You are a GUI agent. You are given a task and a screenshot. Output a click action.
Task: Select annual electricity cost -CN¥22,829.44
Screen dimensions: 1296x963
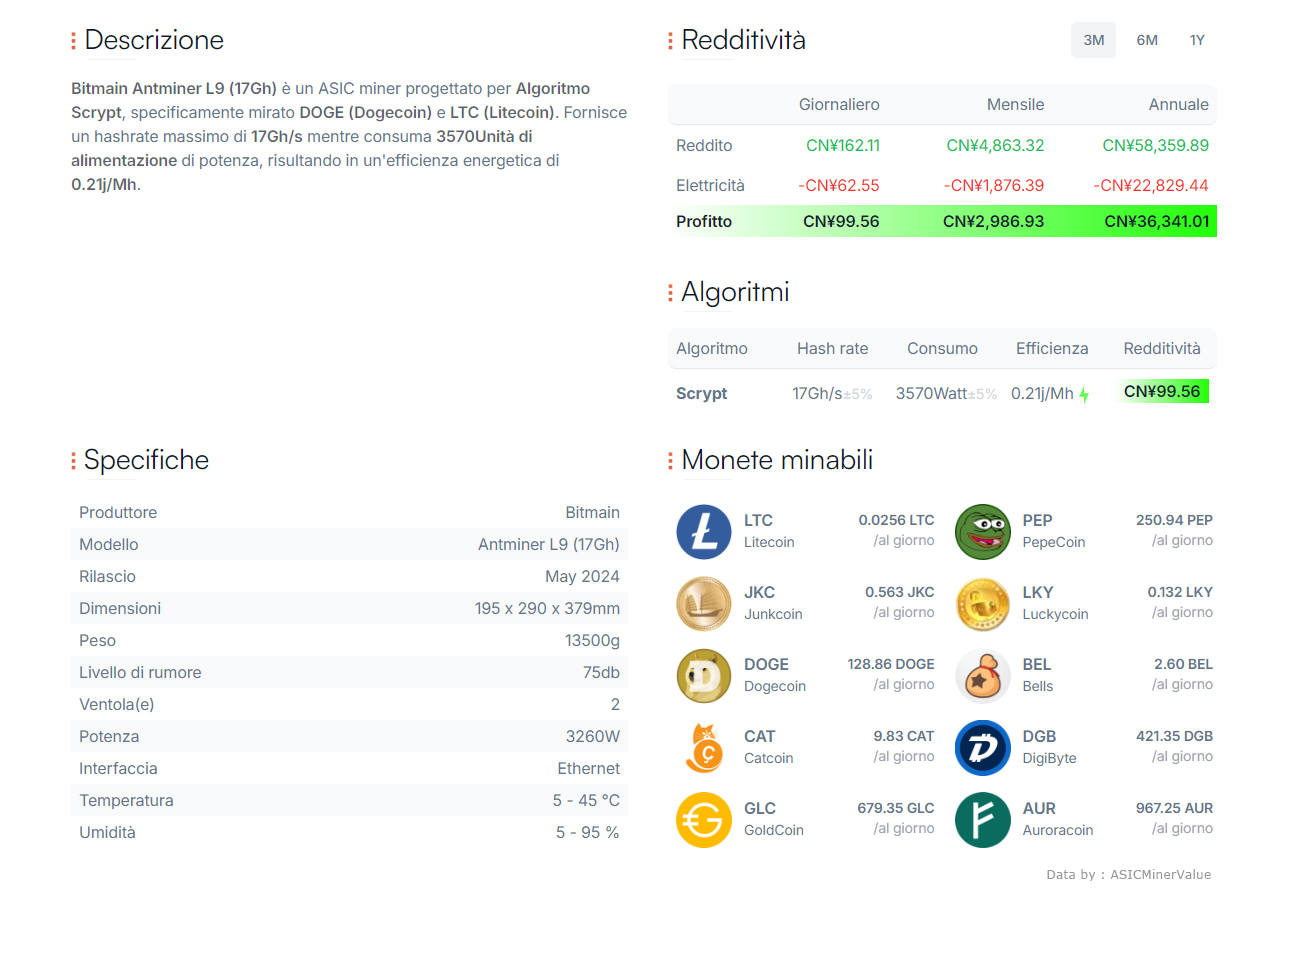click(x=1151, y=186)
